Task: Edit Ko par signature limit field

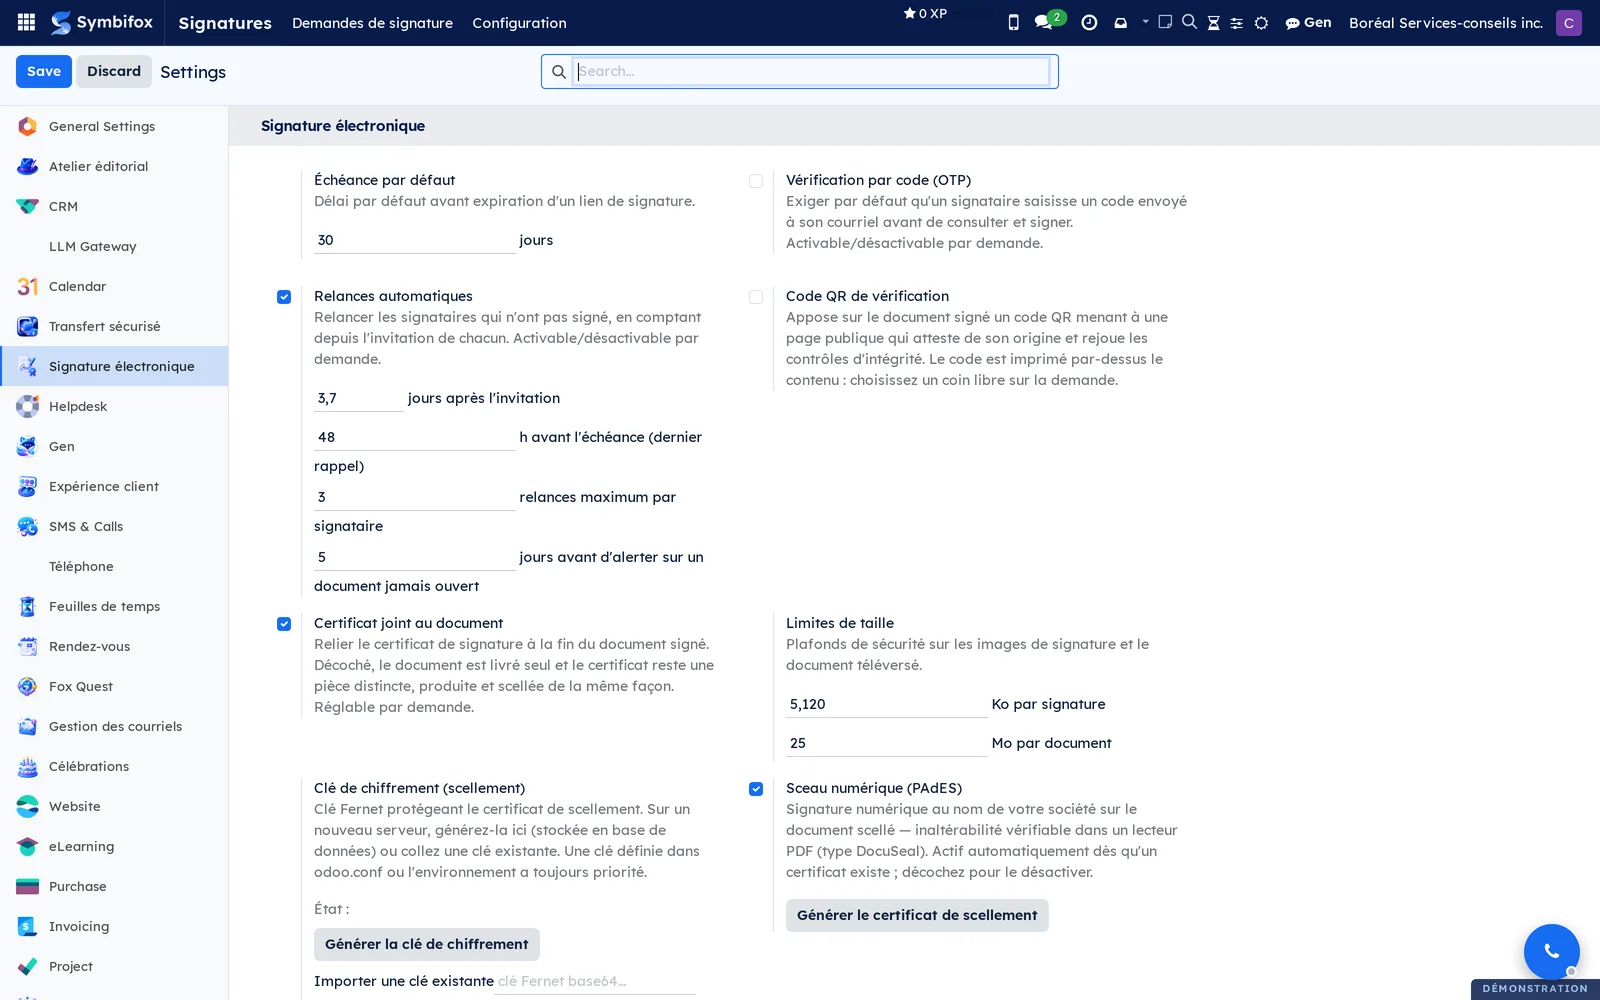Action: pyautogui.click(x=887, y=704)
